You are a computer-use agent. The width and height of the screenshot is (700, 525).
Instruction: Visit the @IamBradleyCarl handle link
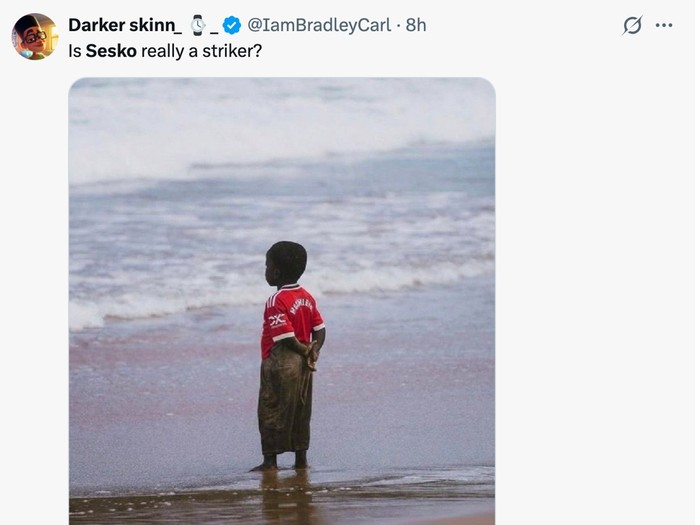(x=319, y=25)
